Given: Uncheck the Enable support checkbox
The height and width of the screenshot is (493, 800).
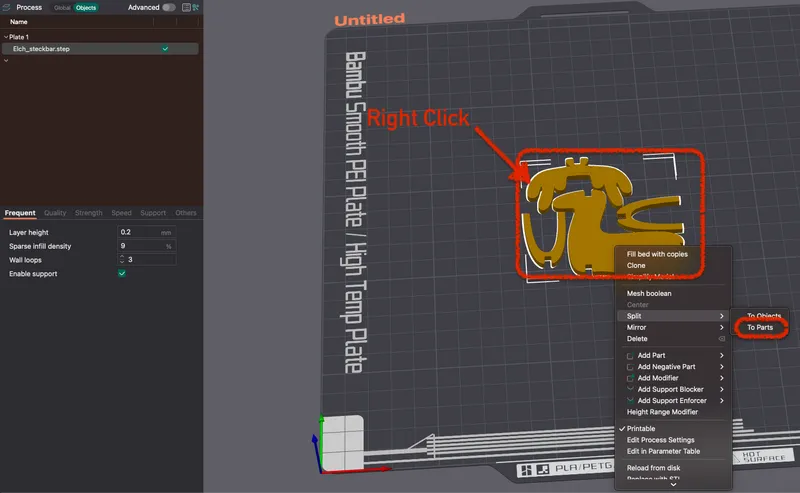Looking at the screenshot, I should pos(122,273).
